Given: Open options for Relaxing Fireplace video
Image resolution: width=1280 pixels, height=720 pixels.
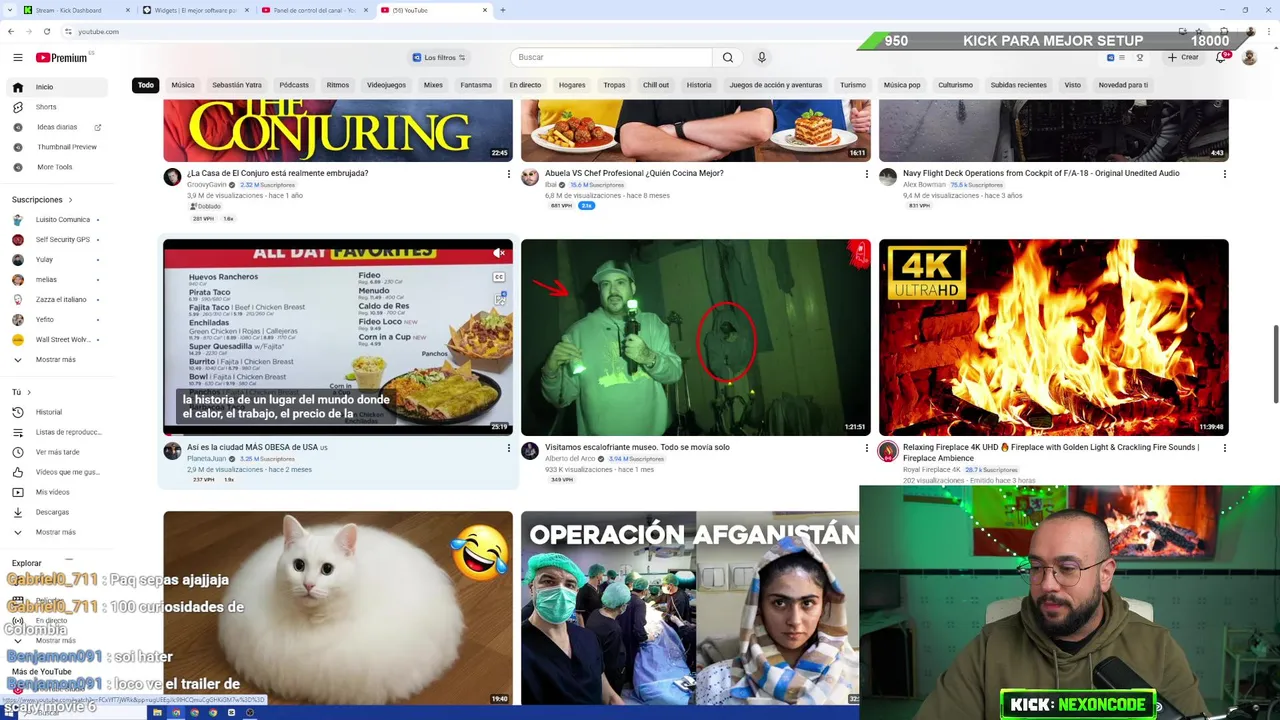Looking at the screenshot, I should (x=1224, y=448).
